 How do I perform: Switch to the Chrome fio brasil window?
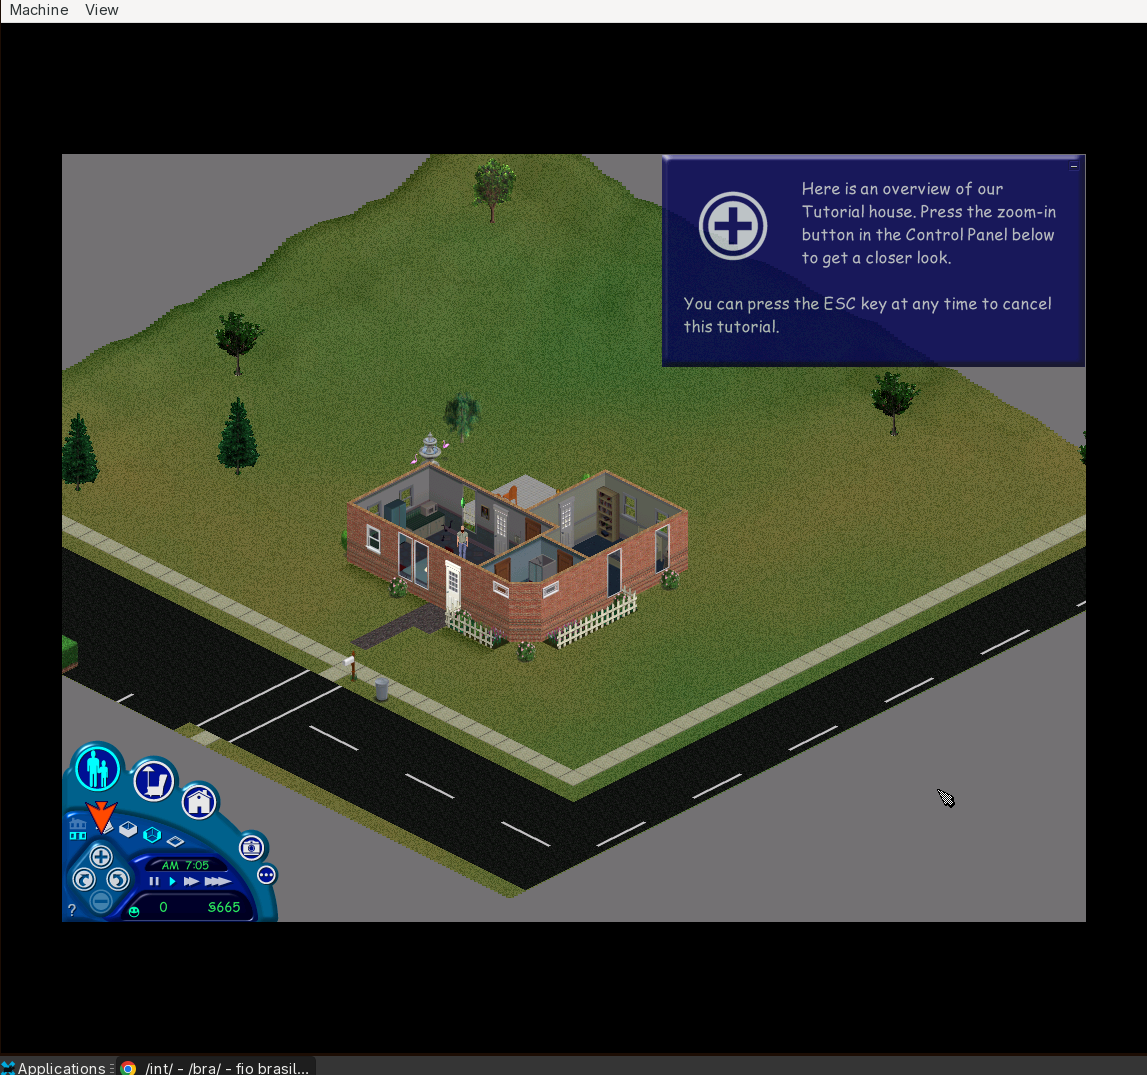218,1068
